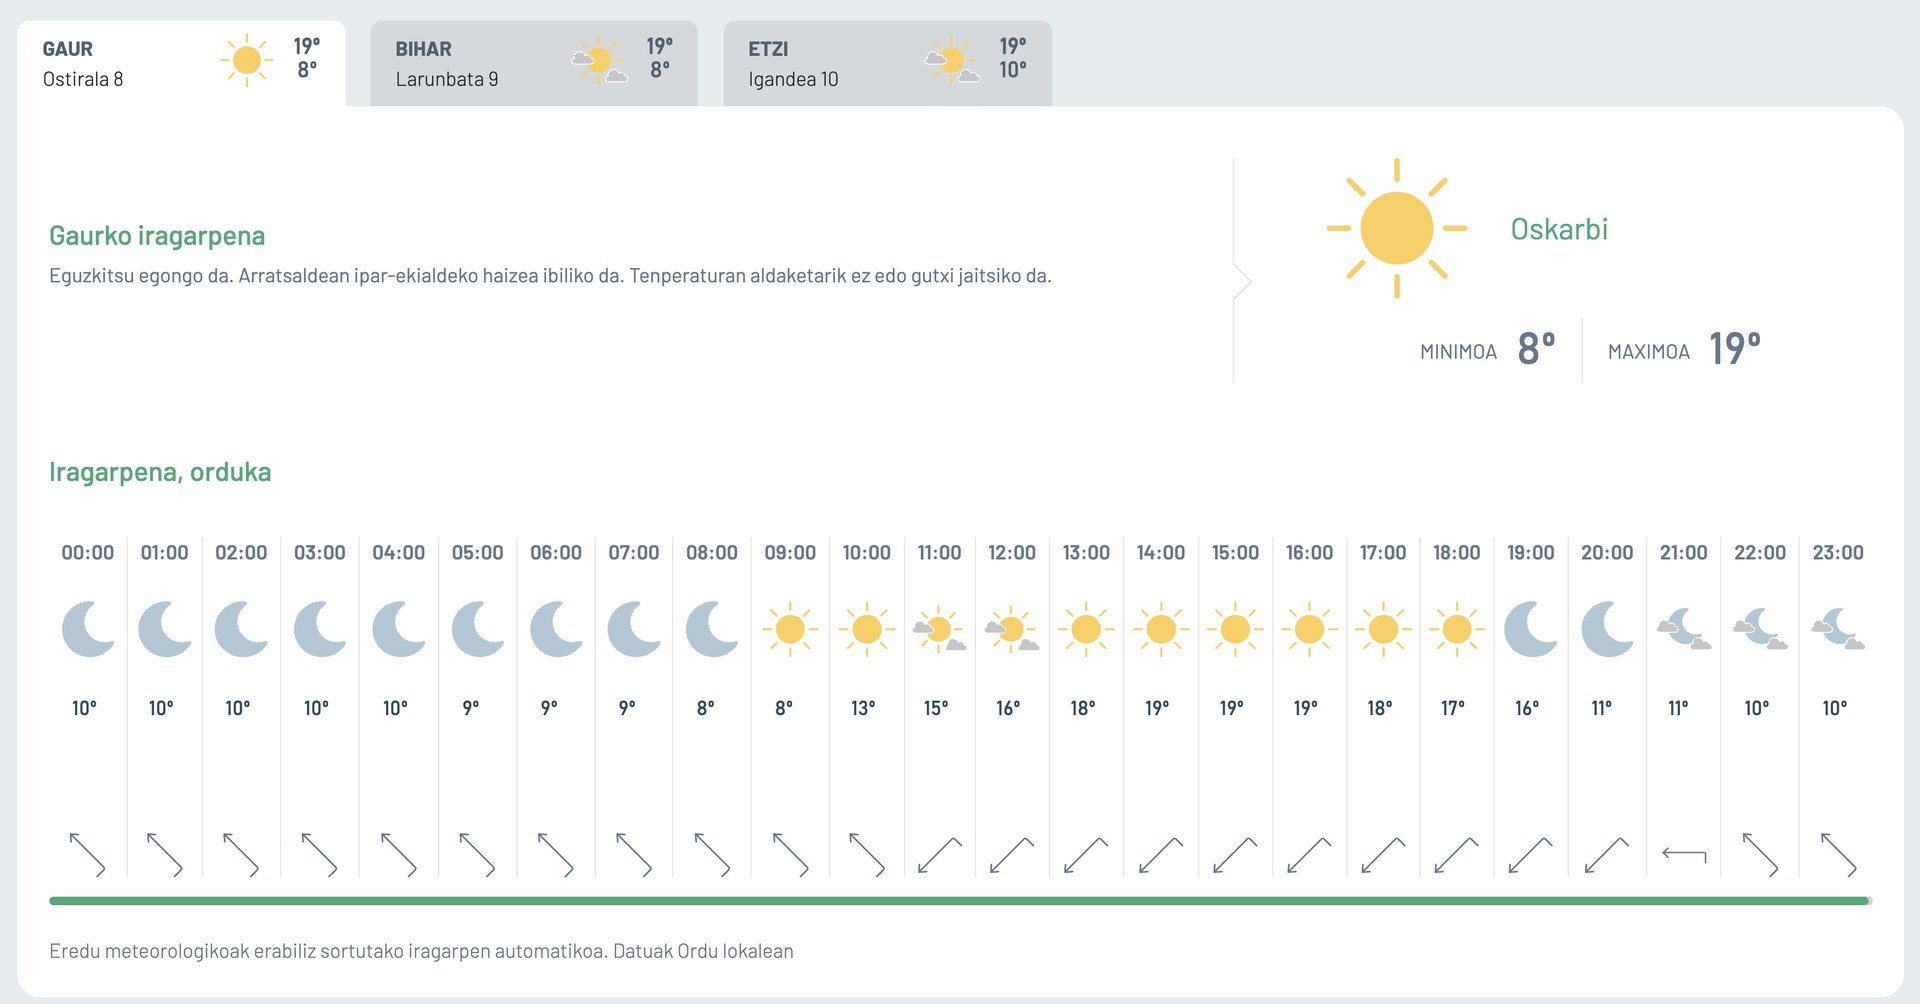Click the 20:00 hour label
Image resolution: width=1920 pixels, height=1004 pixels.
[x=1607, y=553]
